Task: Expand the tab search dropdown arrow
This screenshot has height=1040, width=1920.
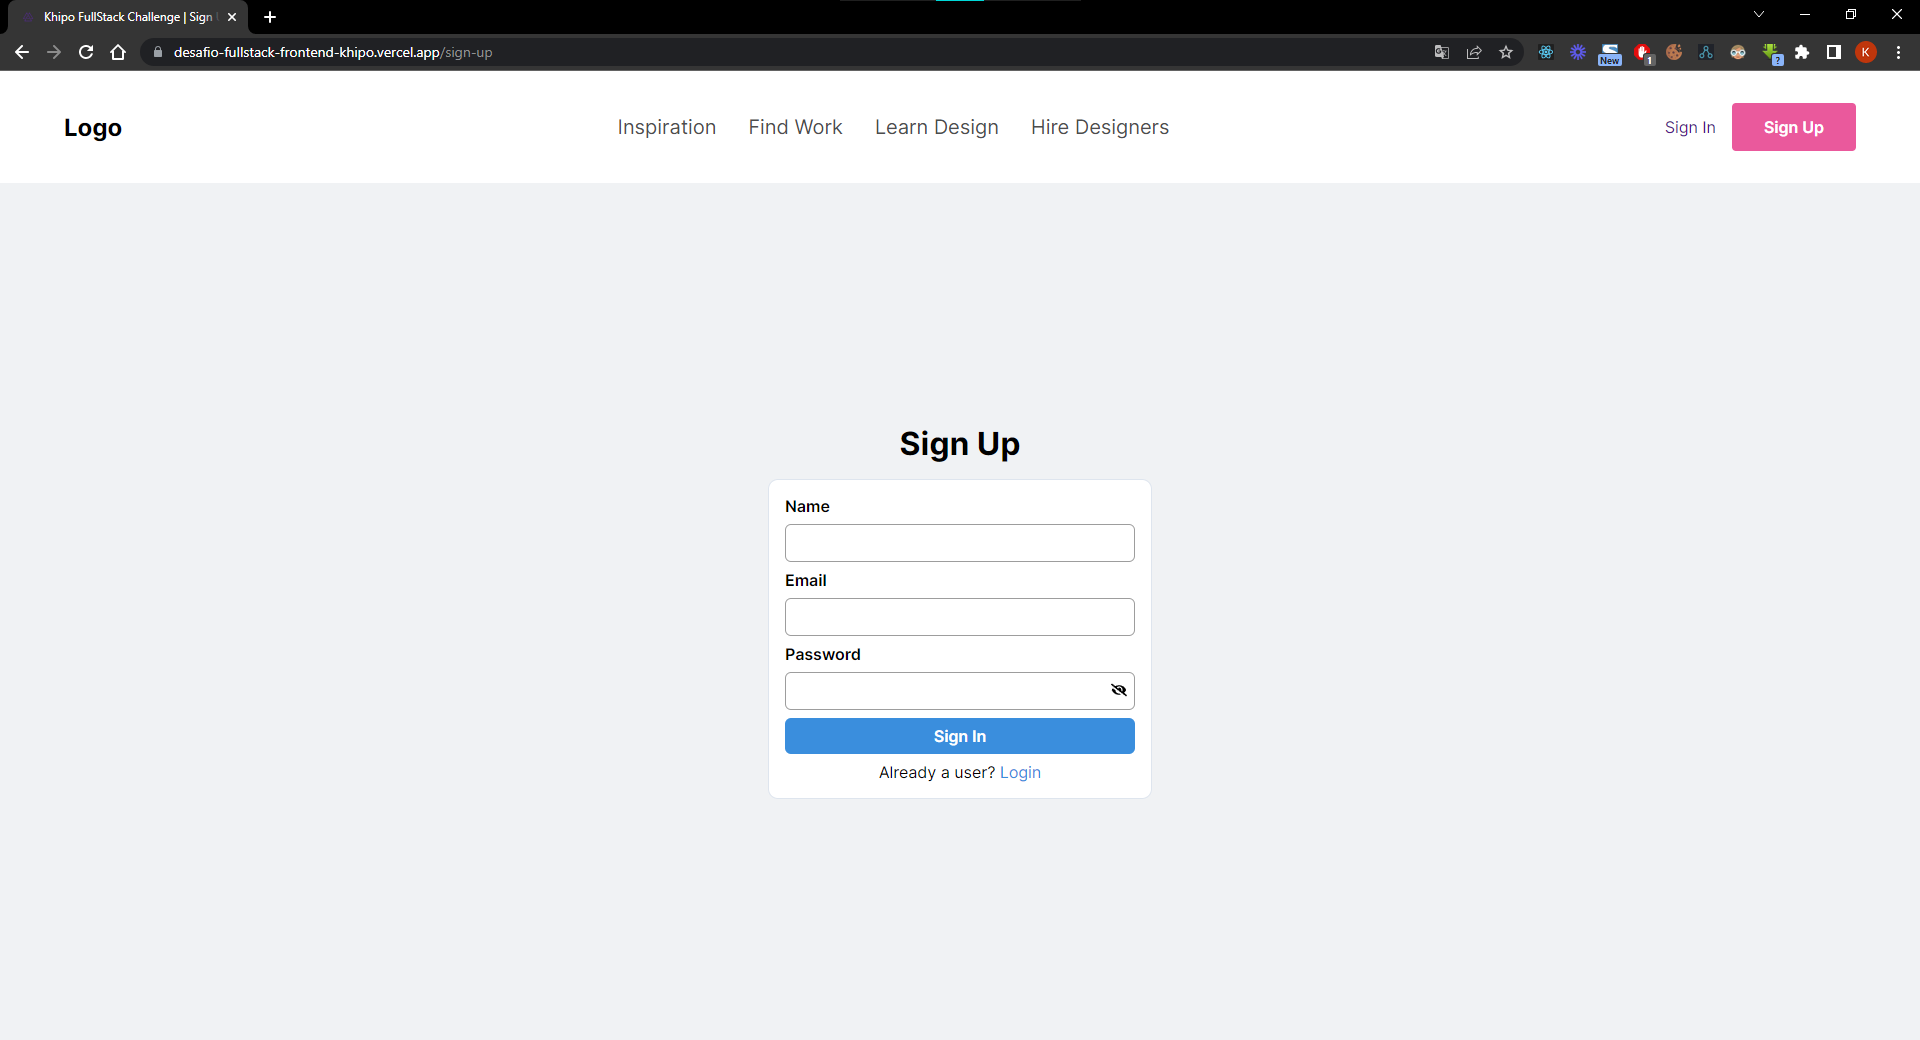Action: pyautogui.click(x=1758, y=14)
